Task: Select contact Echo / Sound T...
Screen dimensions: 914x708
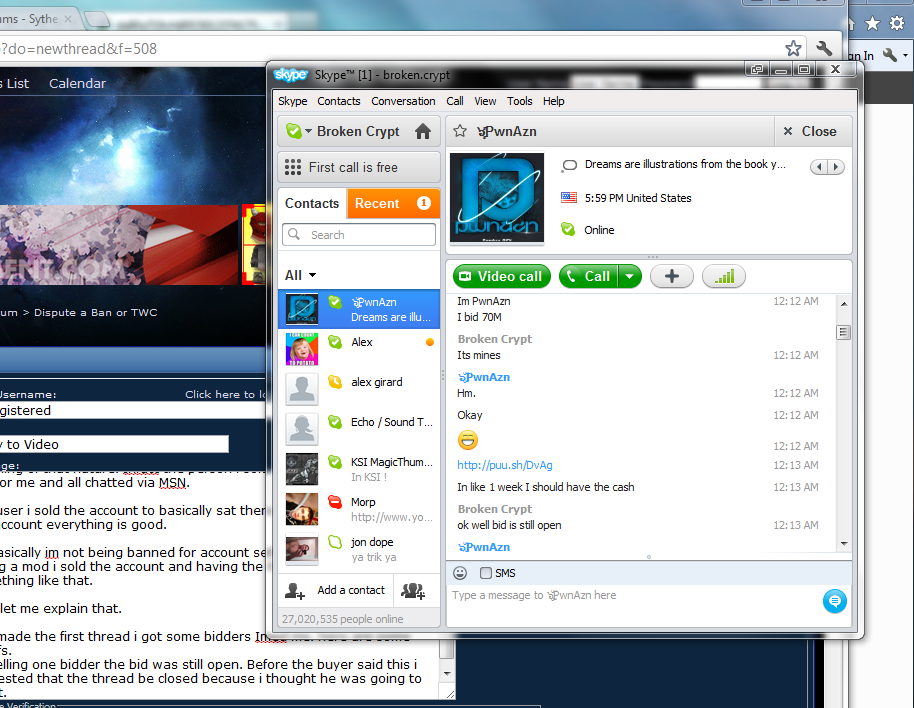Action: pos(359,429)
